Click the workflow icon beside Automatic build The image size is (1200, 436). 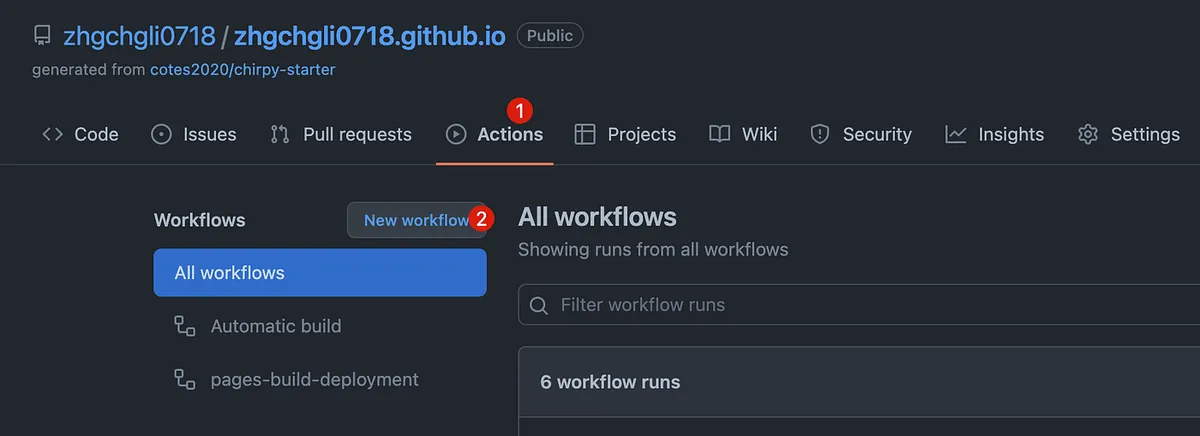click(x=184, y=326)
